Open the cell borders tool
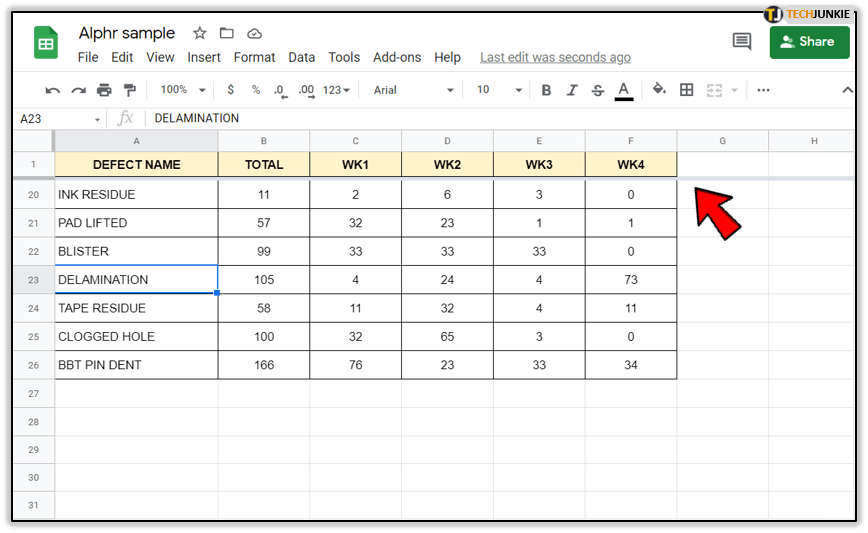This screenshot has height=533, width=868. [687, 90]
